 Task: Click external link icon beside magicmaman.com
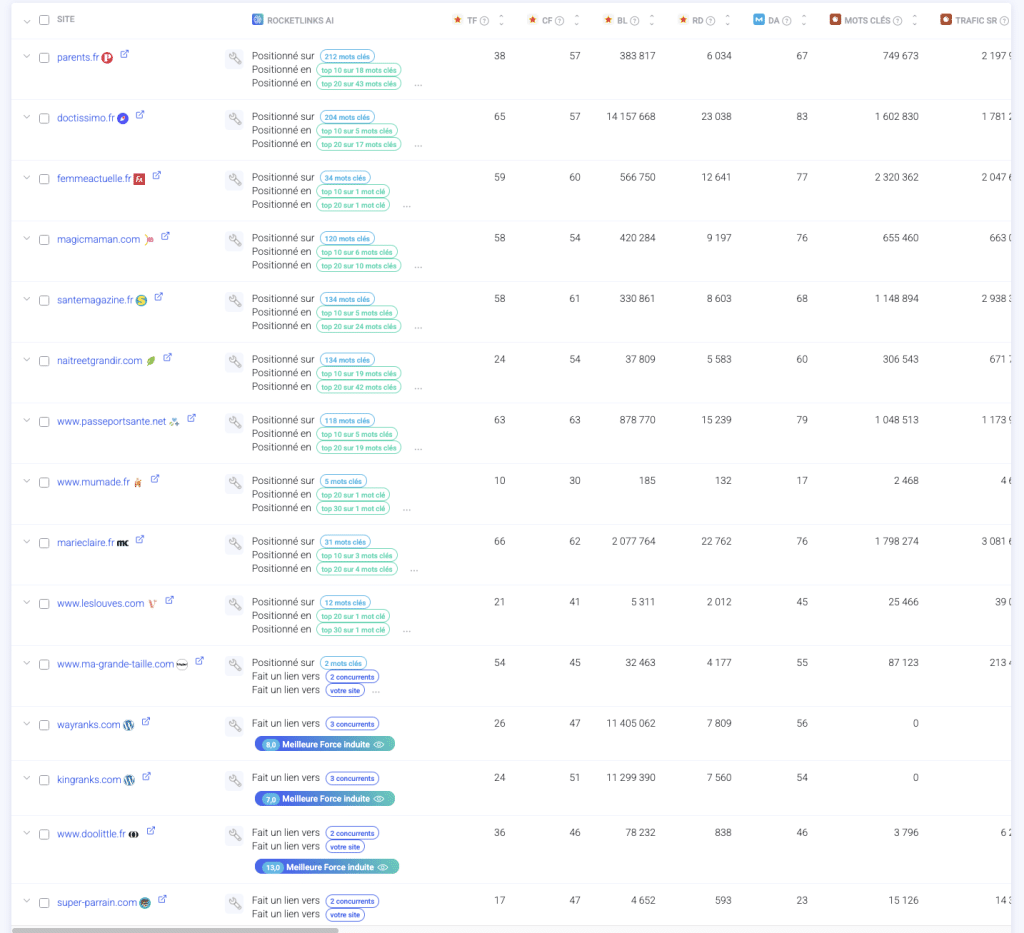click(x=166, y=237)
